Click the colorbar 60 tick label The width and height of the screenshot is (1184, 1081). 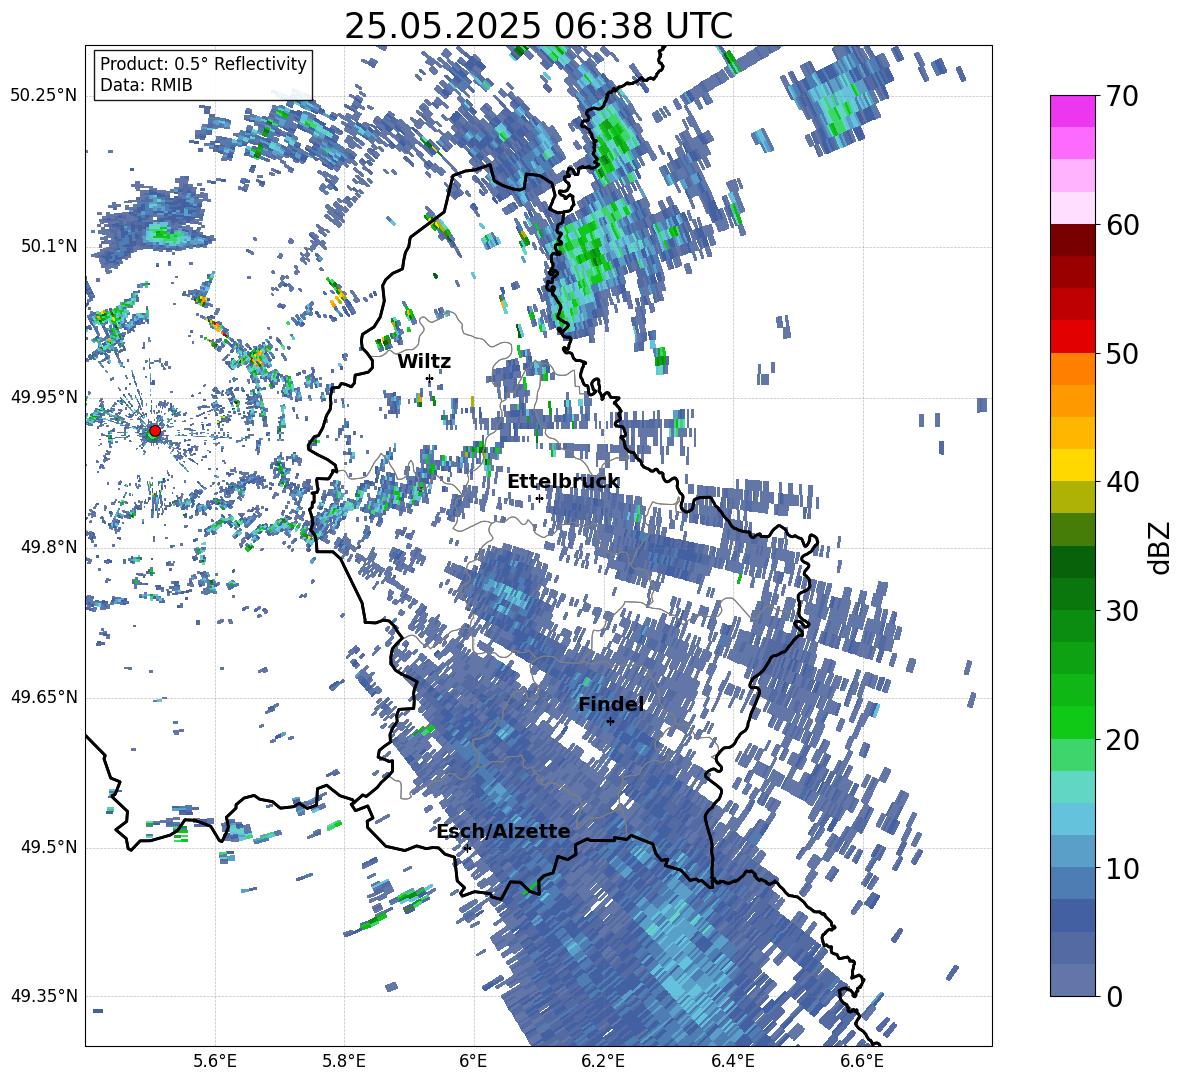(x=1122, y=225)
